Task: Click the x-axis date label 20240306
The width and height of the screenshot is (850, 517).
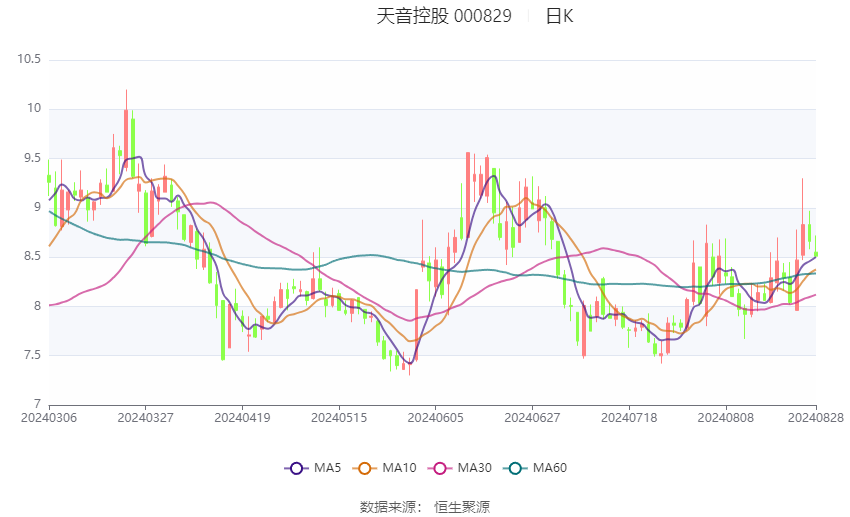Action: point(49,418)
